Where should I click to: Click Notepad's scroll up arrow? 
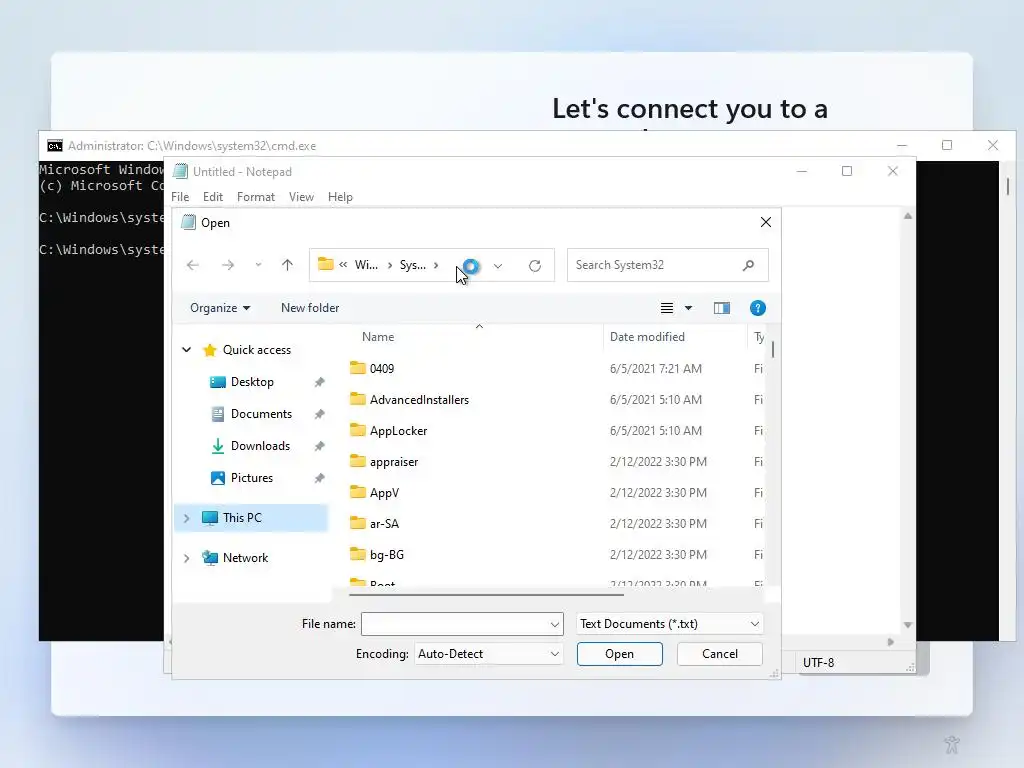click(908, 216)
